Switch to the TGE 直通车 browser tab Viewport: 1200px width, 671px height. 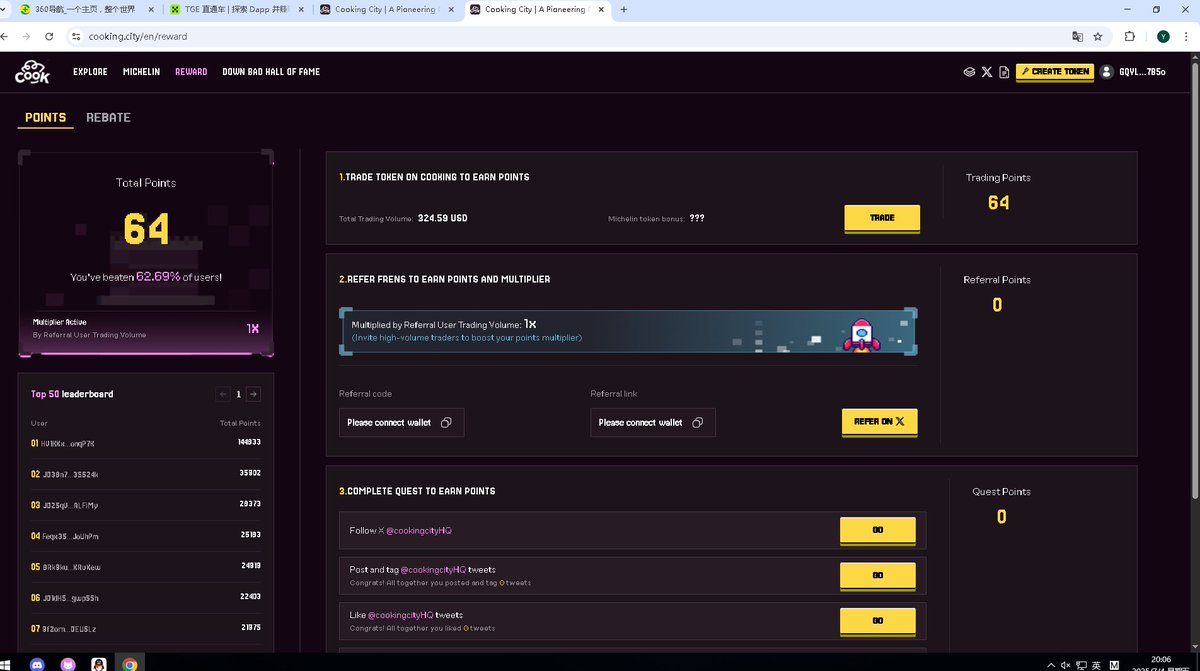pyautogui.click(x=234, y=9)
